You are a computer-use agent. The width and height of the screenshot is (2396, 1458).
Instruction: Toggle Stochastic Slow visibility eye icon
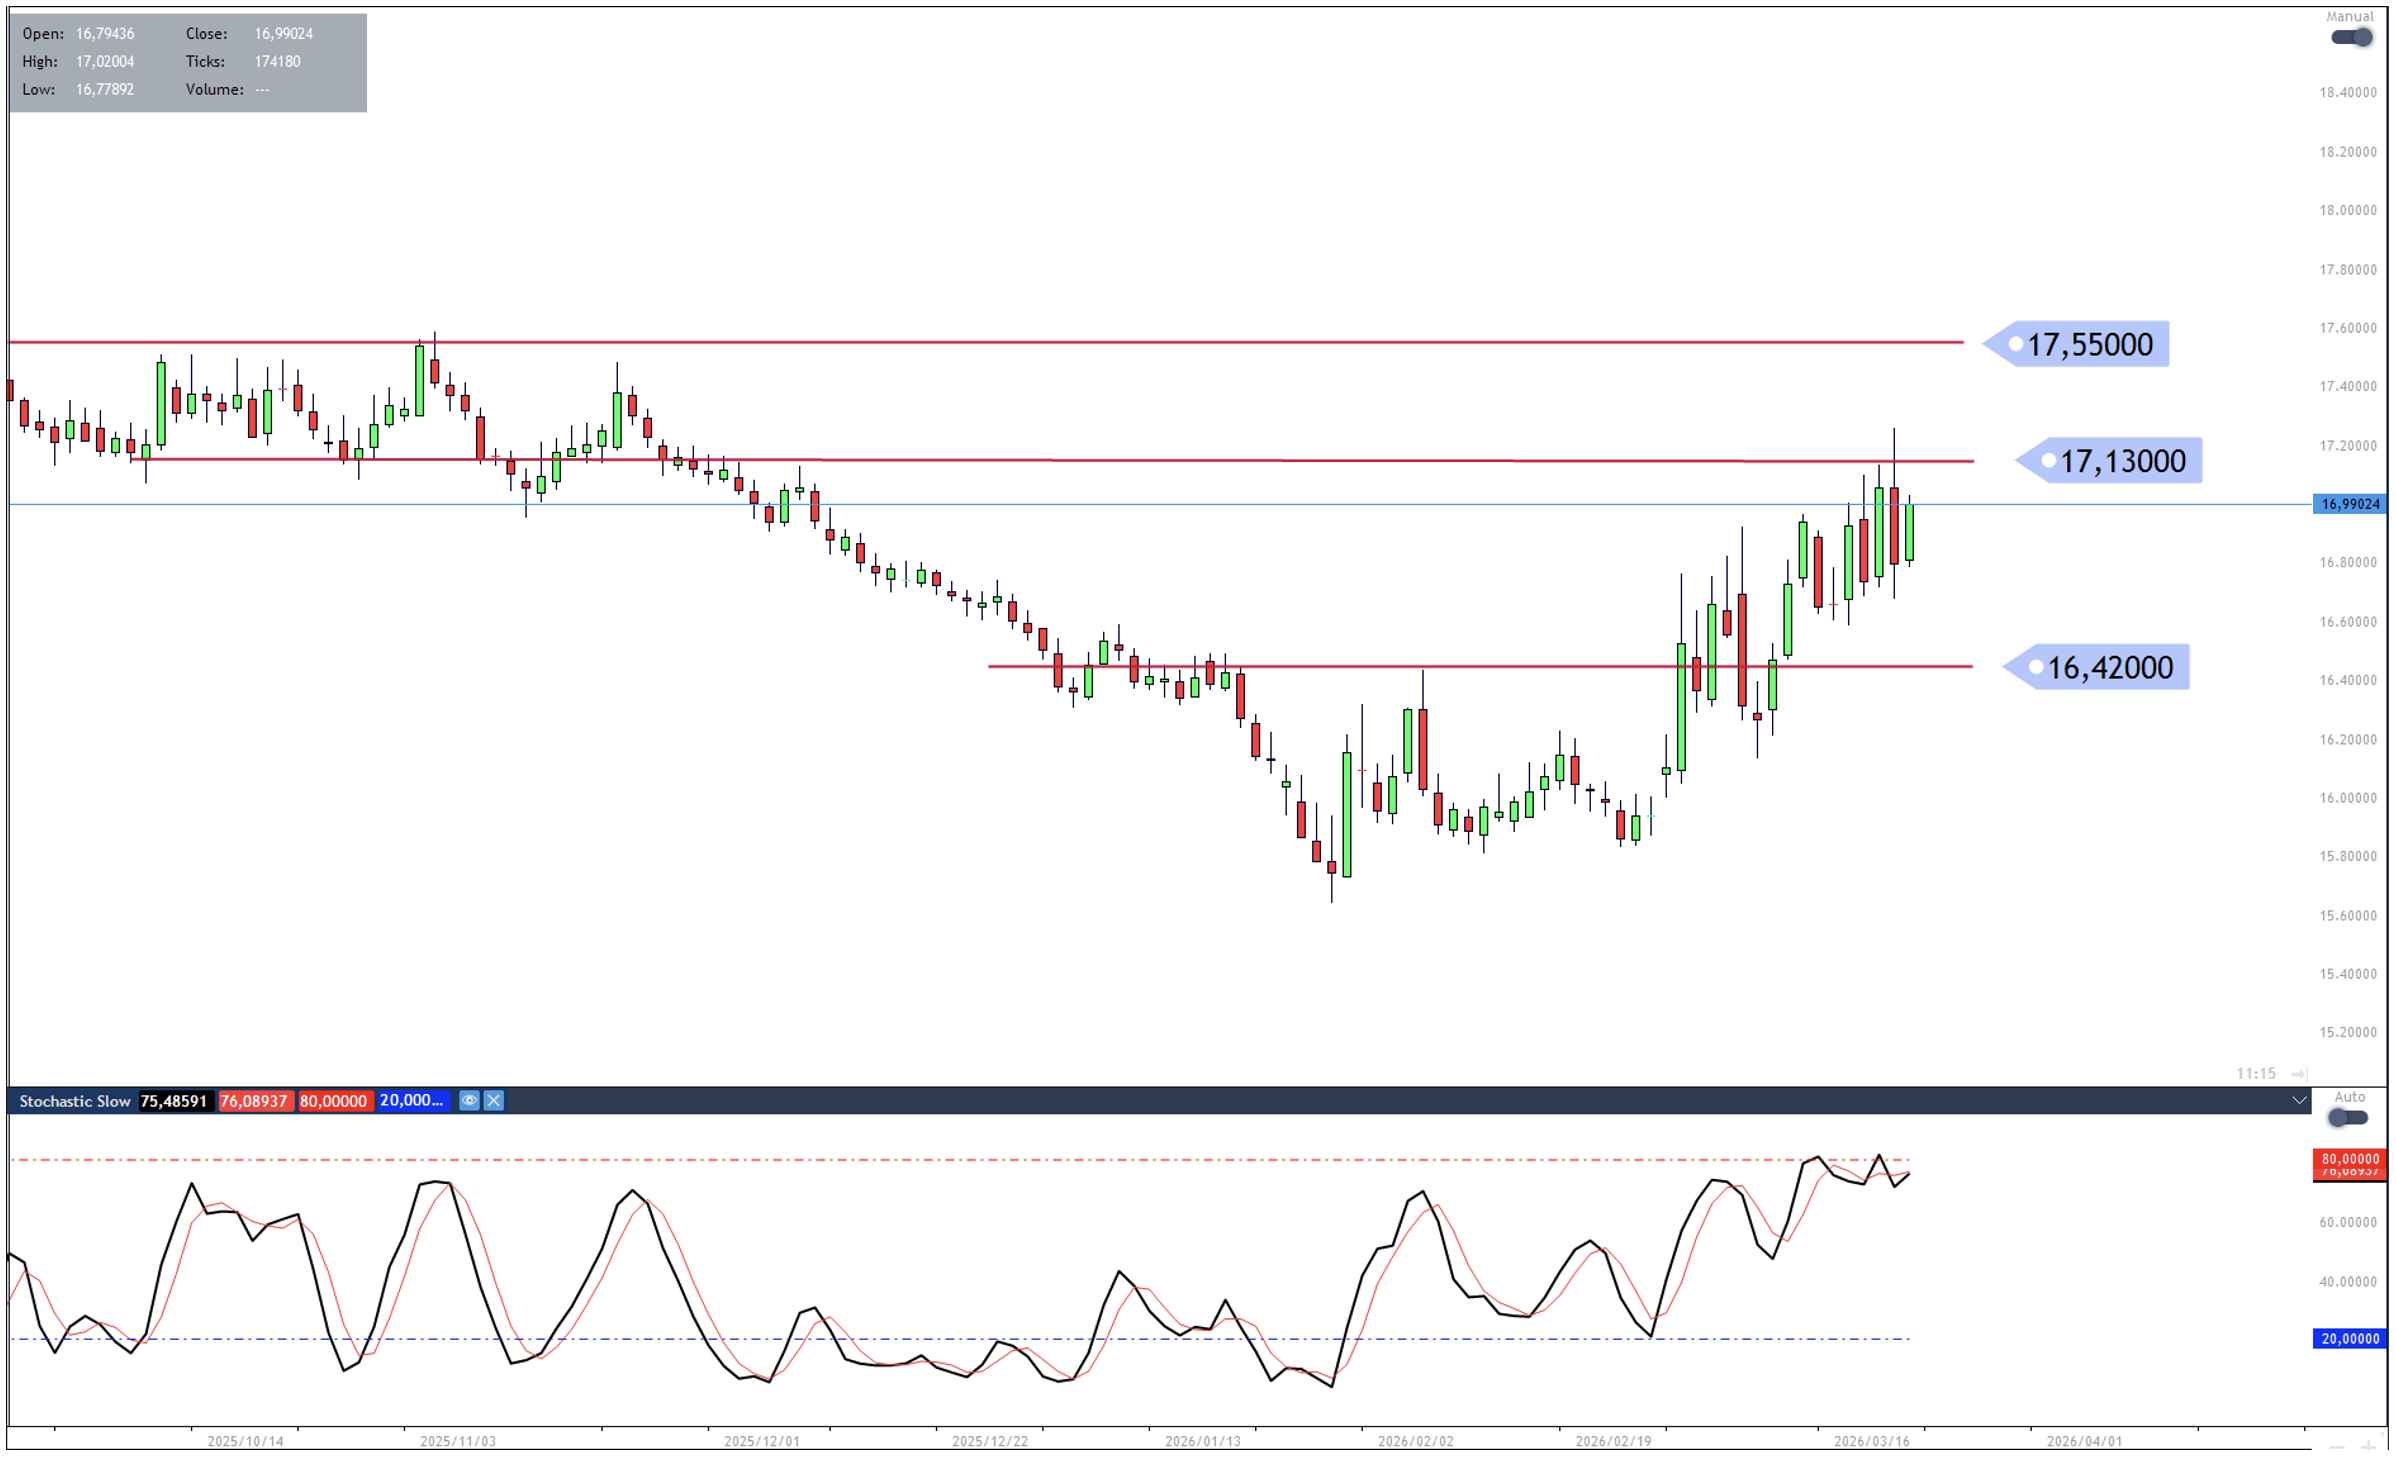[468, 1101]
